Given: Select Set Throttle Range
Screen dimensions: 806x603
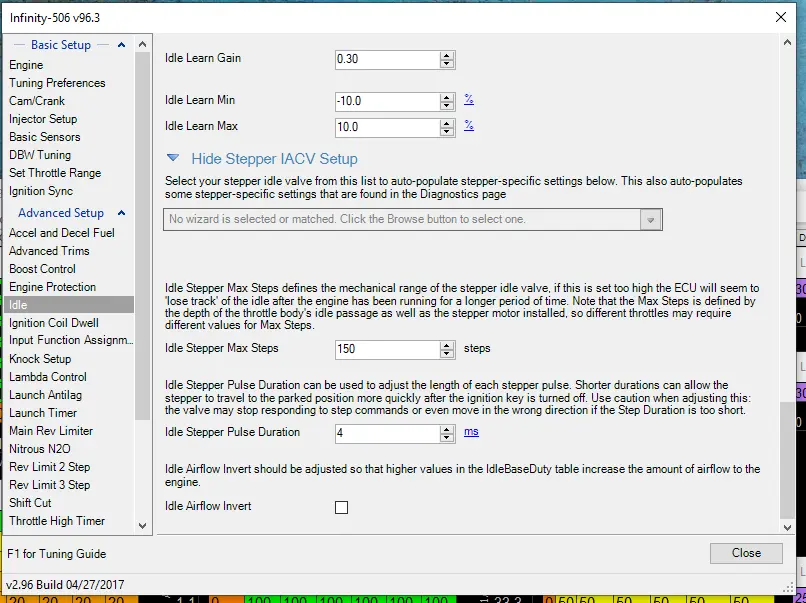Looking at the screenshot, I should tap(55, 173).
